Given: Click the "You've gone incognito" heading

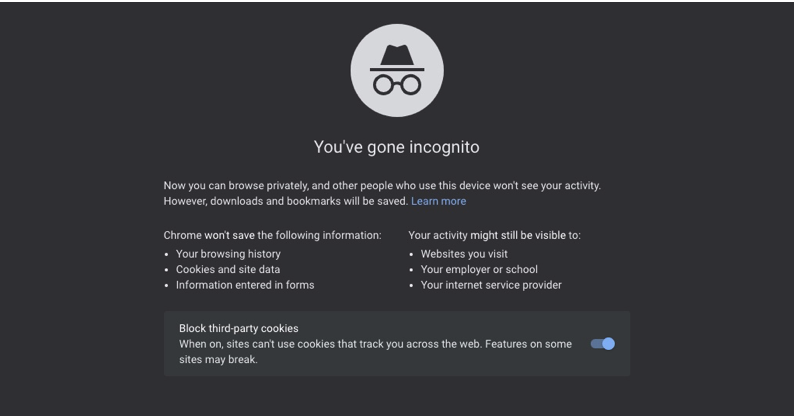Looking at the screenshot, I should click(x=396, y=147).
